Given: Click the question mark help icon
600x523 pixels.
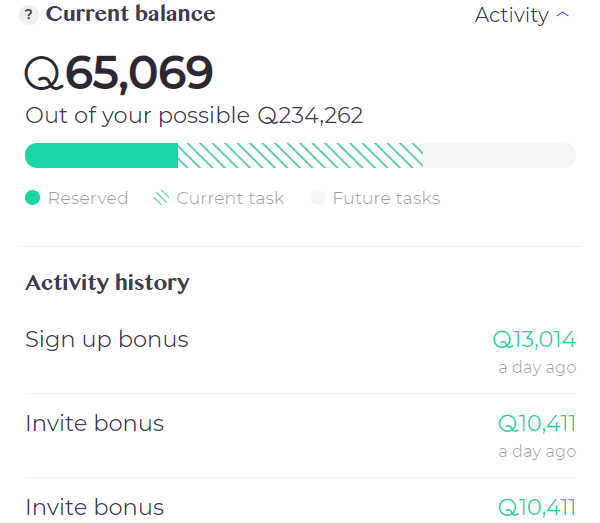Looking at the screenshot, I should pyautogui.click(x=29, y=15).
